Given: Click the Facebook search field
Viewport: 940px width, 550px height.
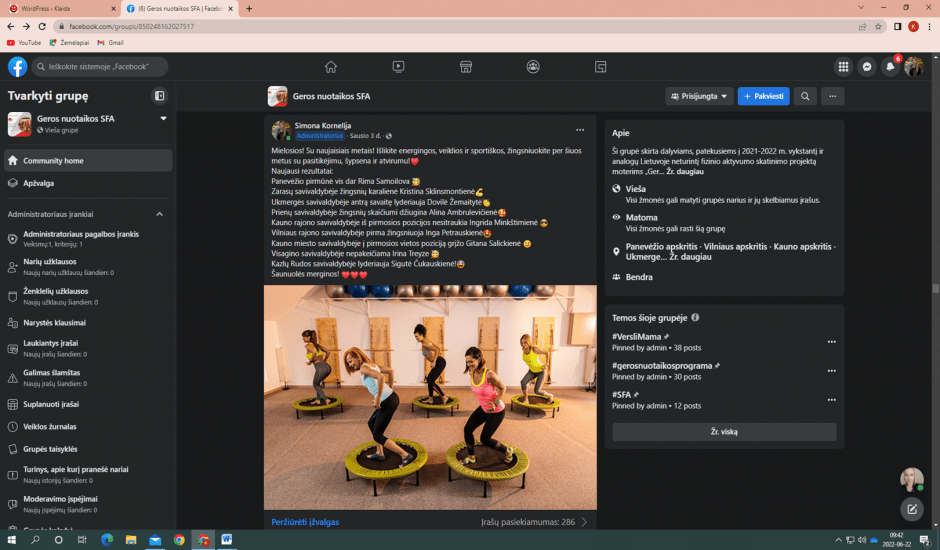Looking at the screenshot, I should (x=100, y=67).
